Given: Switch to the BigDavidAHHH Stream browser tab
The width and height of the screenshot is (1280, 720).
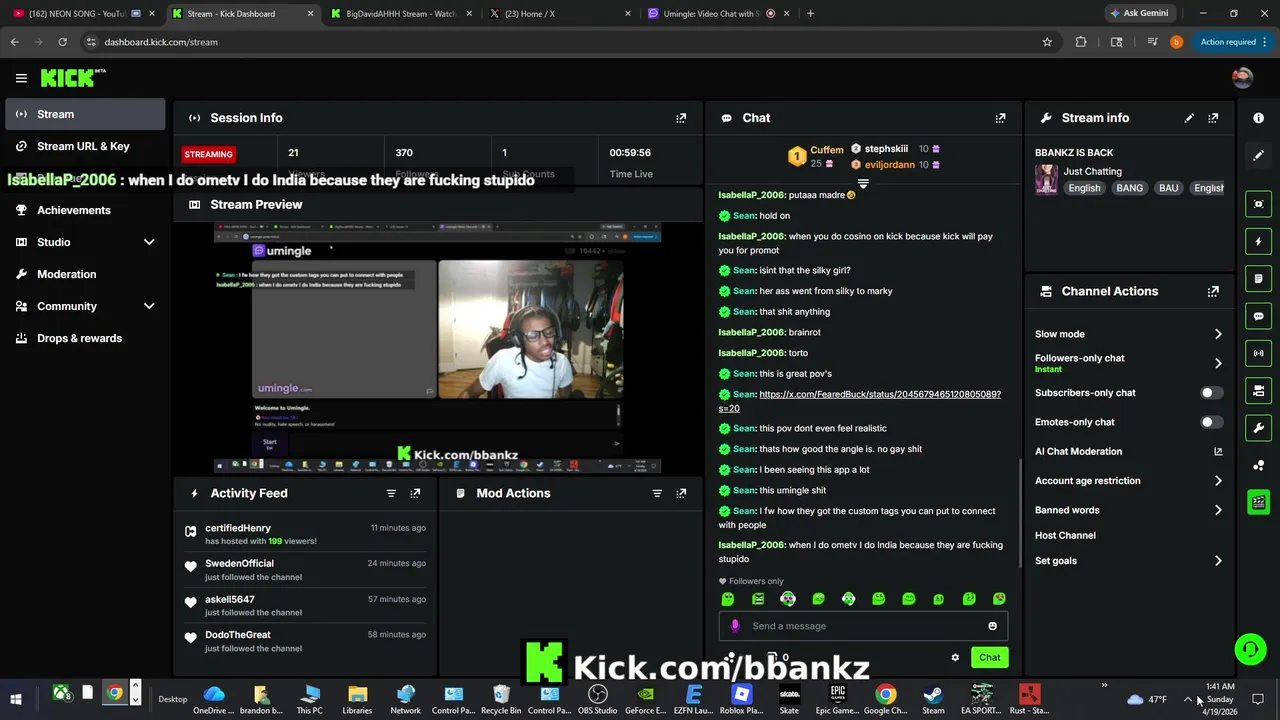Looking at the screenshot, I should (x=400, y=14).
